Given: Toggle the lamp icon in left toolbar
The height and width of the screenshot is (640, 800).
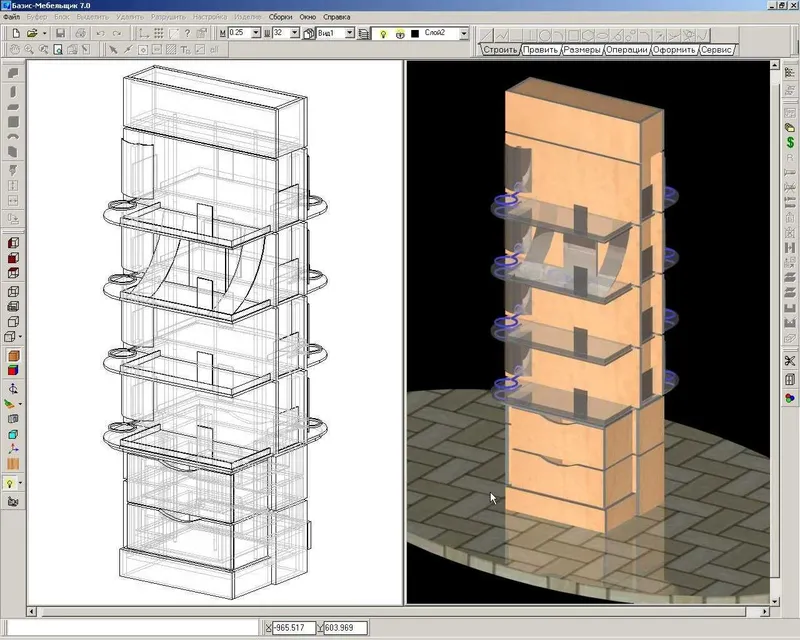Looking at the screenshot, I should click(x=10, y=483).
